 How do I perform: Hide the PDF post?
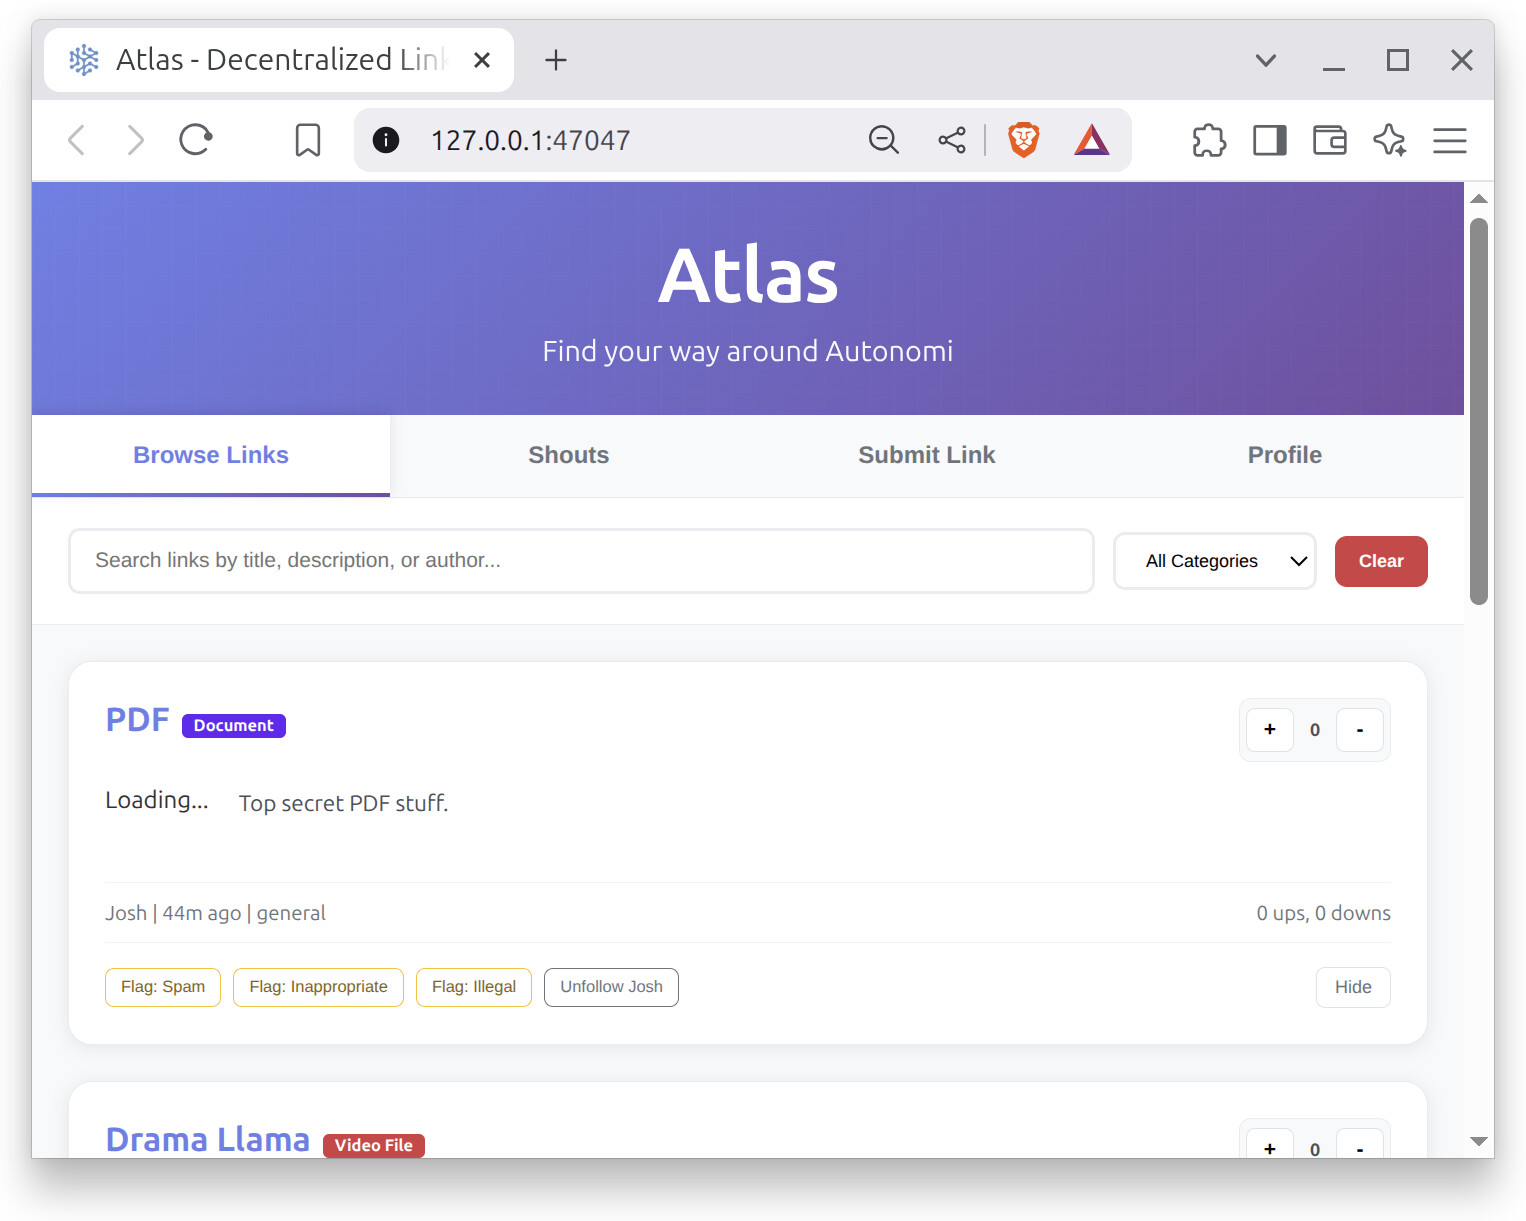click(1353, 987)
